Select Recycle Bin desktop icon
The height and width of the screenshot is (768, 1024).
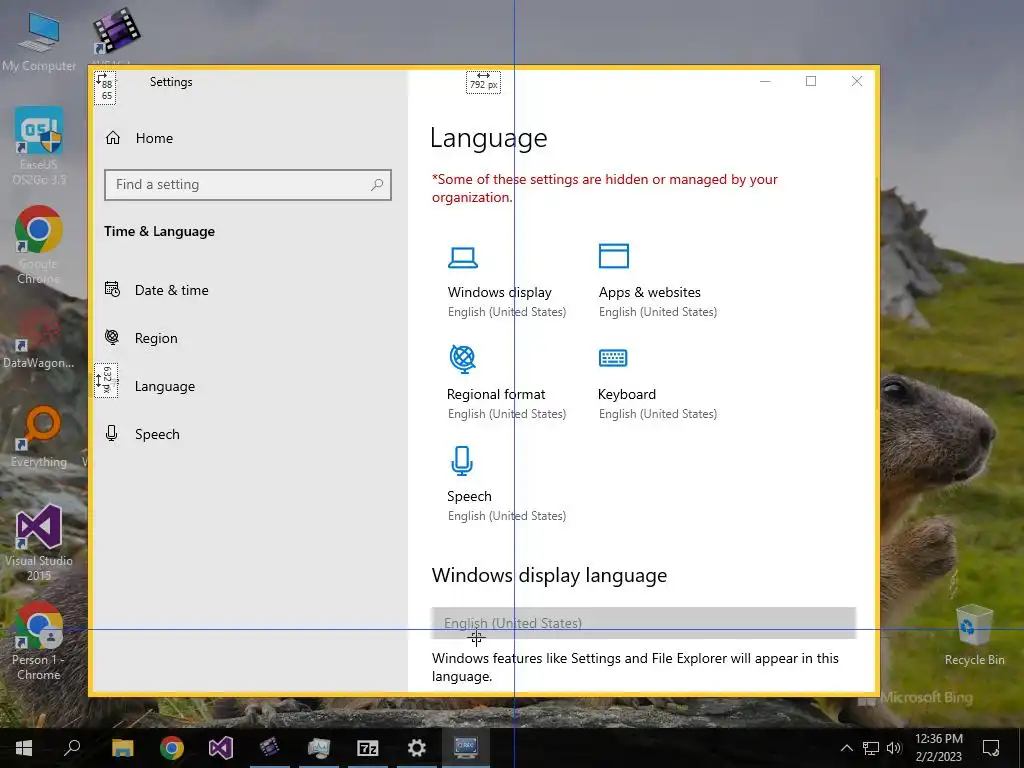click(974, 635)
